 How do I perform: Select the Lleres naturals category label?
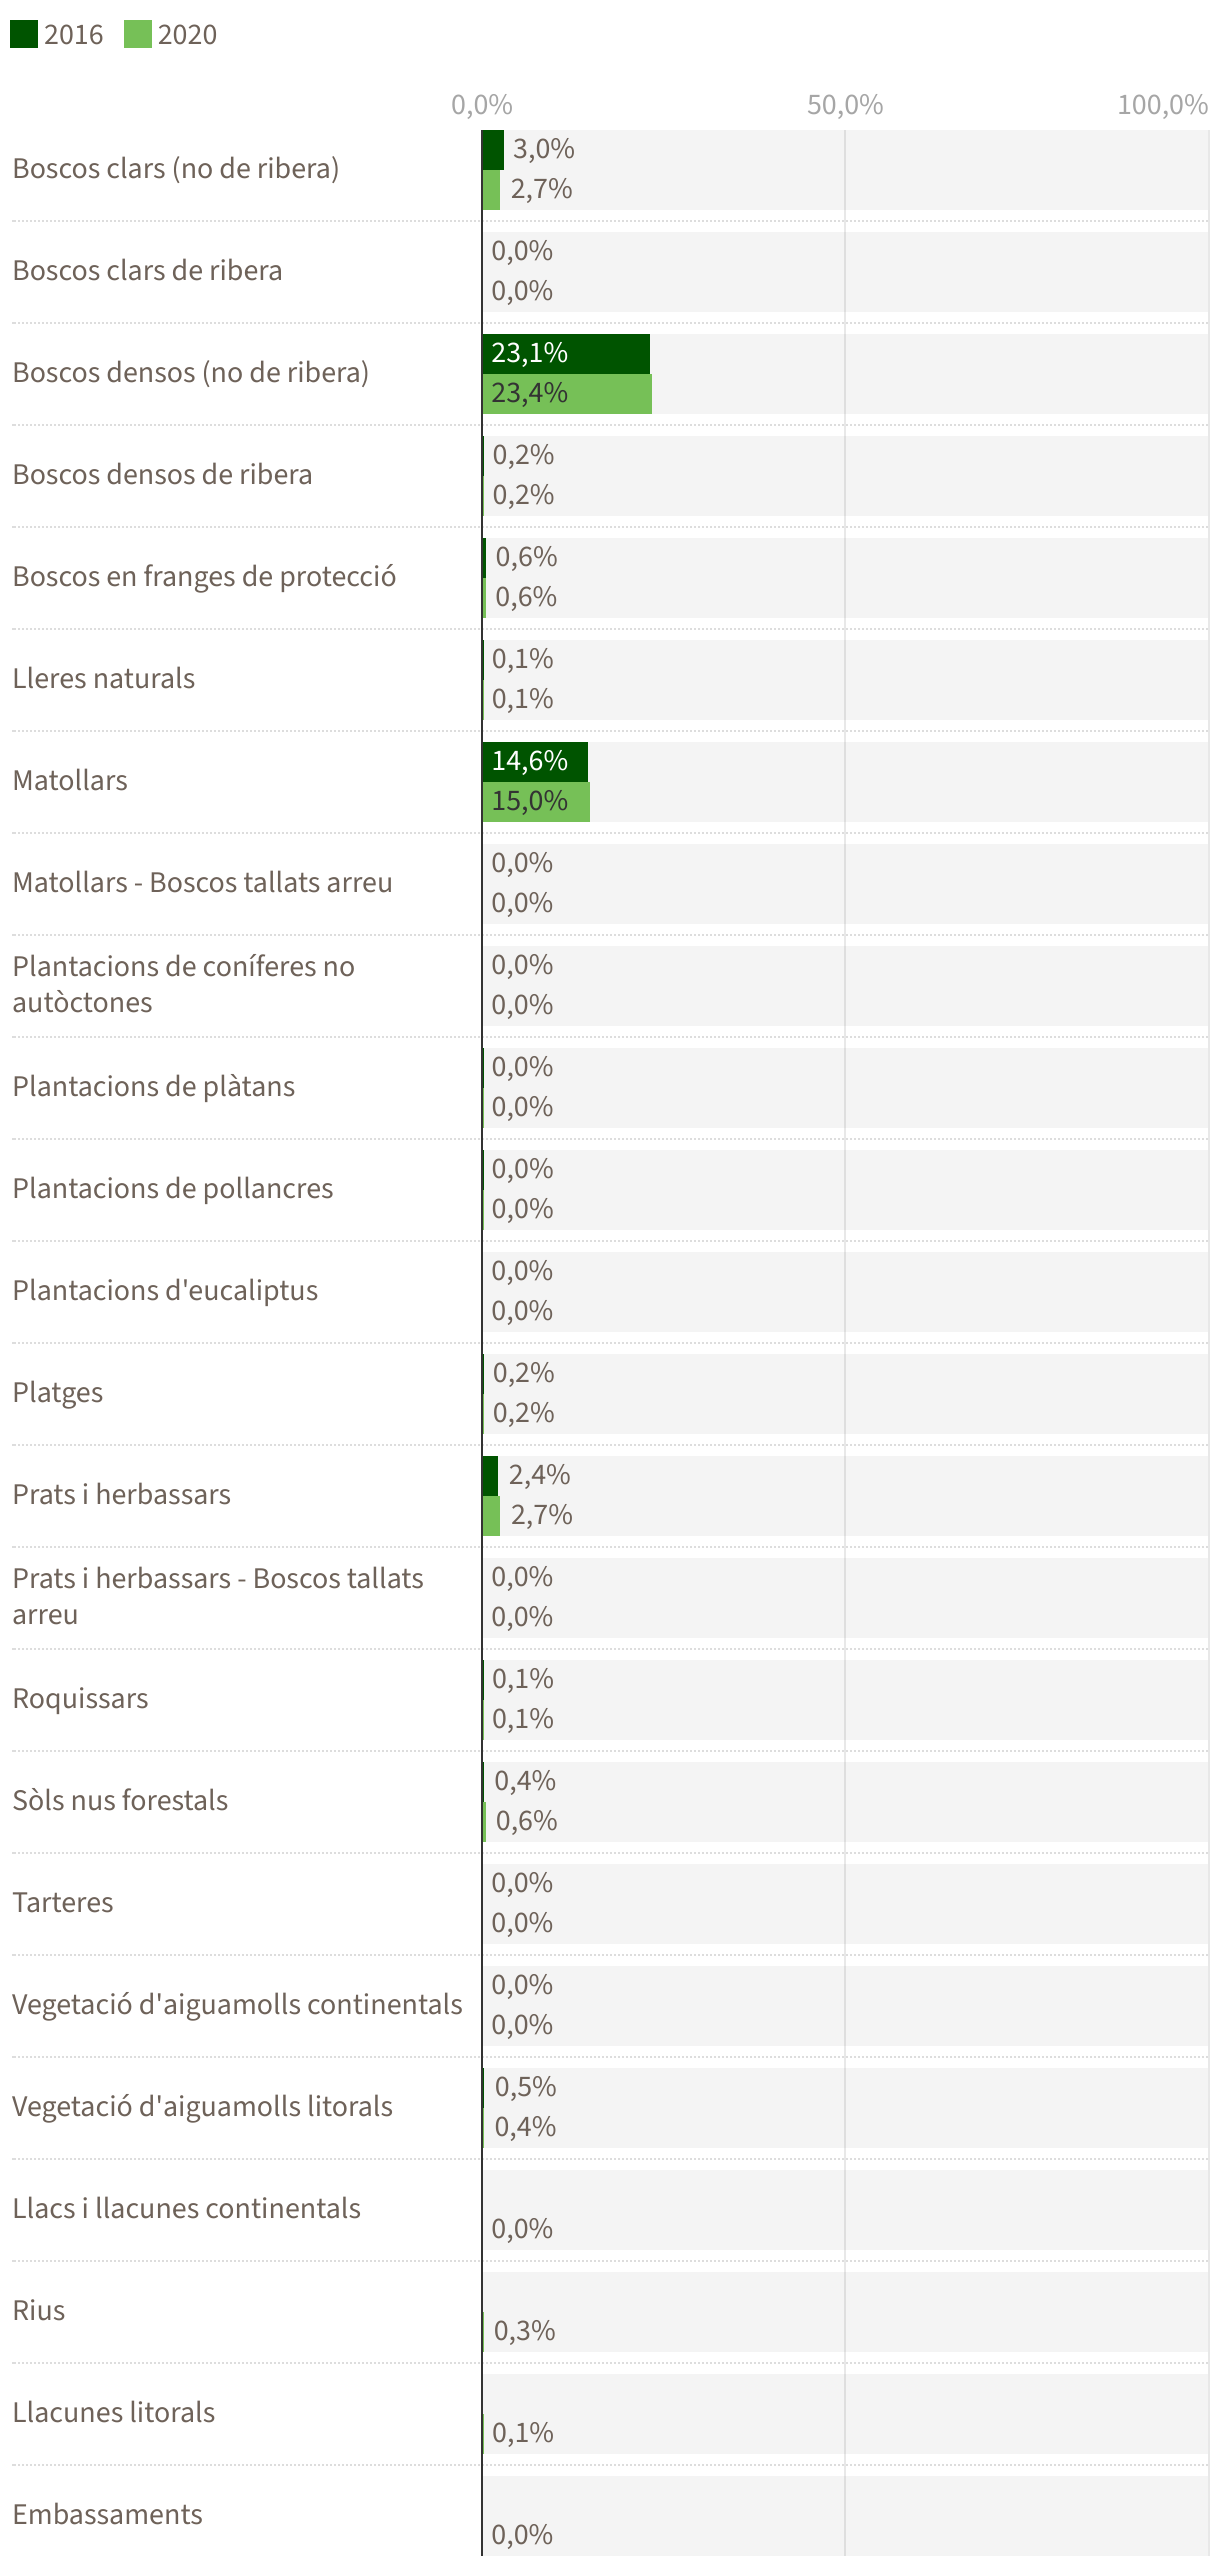click(104, 679)
